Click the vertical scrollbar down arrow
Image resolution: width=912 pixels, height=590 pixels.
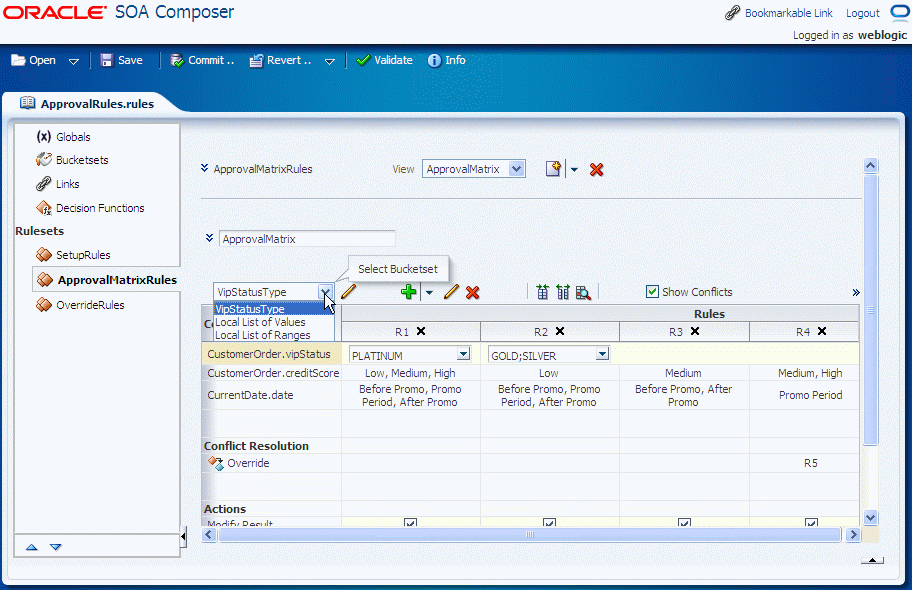871,517
